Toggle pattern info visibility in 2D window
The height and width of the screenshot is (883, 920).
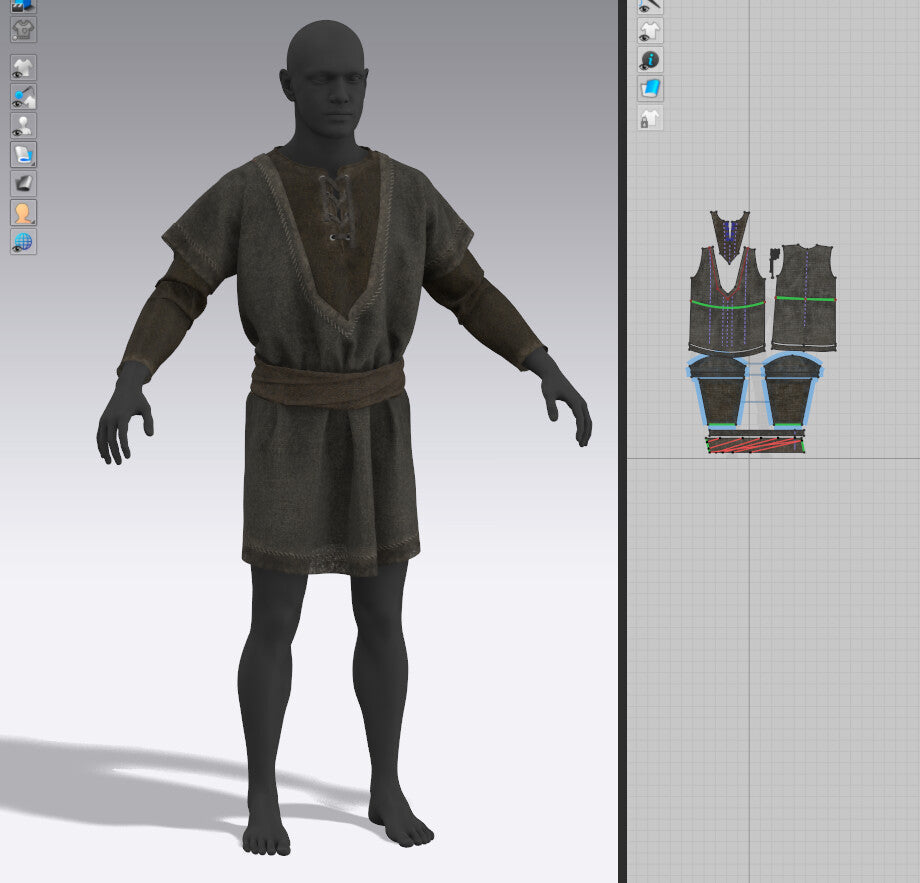pos(650,59)
